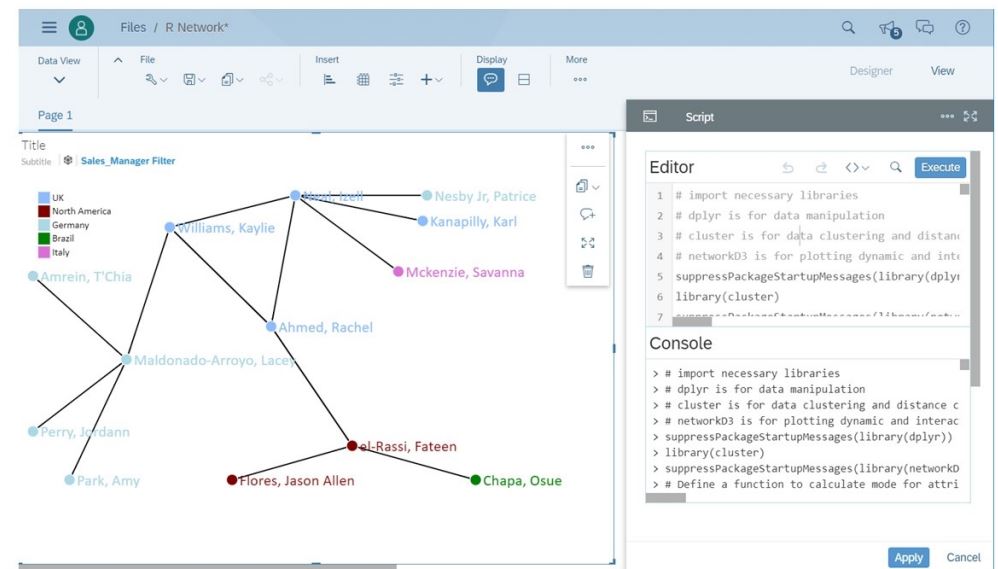Image resolution: width=998 pixels, height=569 pixels.
Task: Insert a chart from the toolbar
Action: point(328,81)
